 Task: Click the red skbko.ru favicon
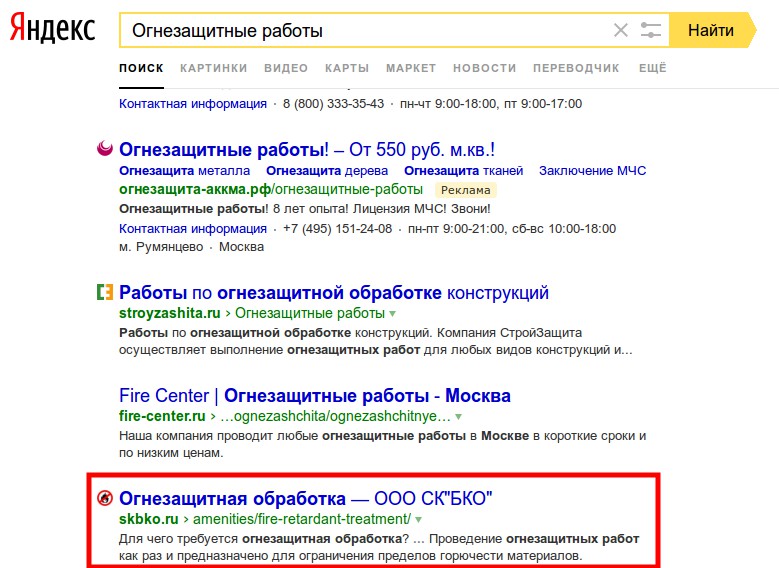105,497
